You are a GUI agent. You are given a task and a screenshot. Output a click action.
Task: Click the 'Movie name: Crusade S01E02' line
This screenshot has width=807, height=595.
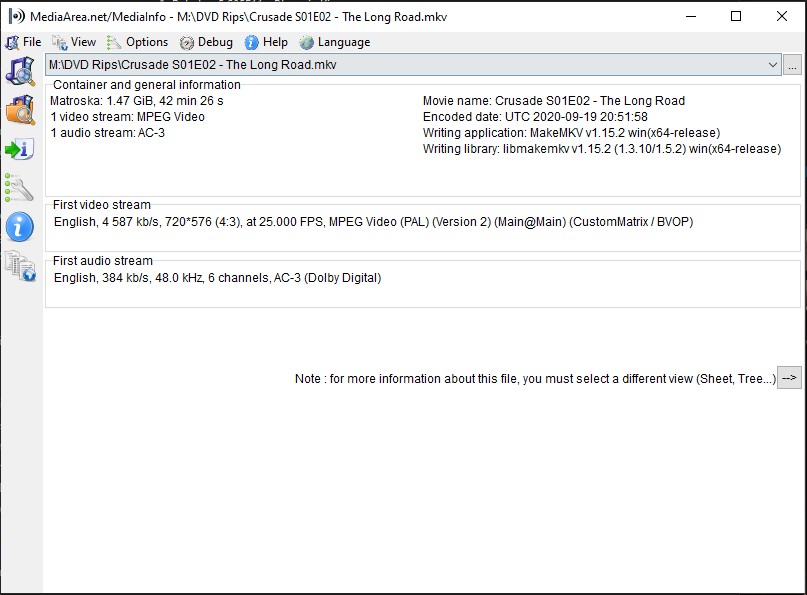(554, 101)
